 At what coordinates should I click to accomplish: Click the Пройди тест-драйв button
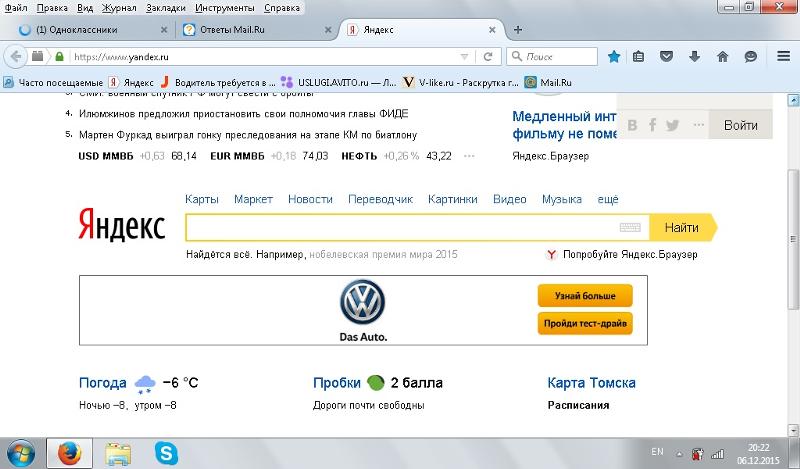point(585,323)
